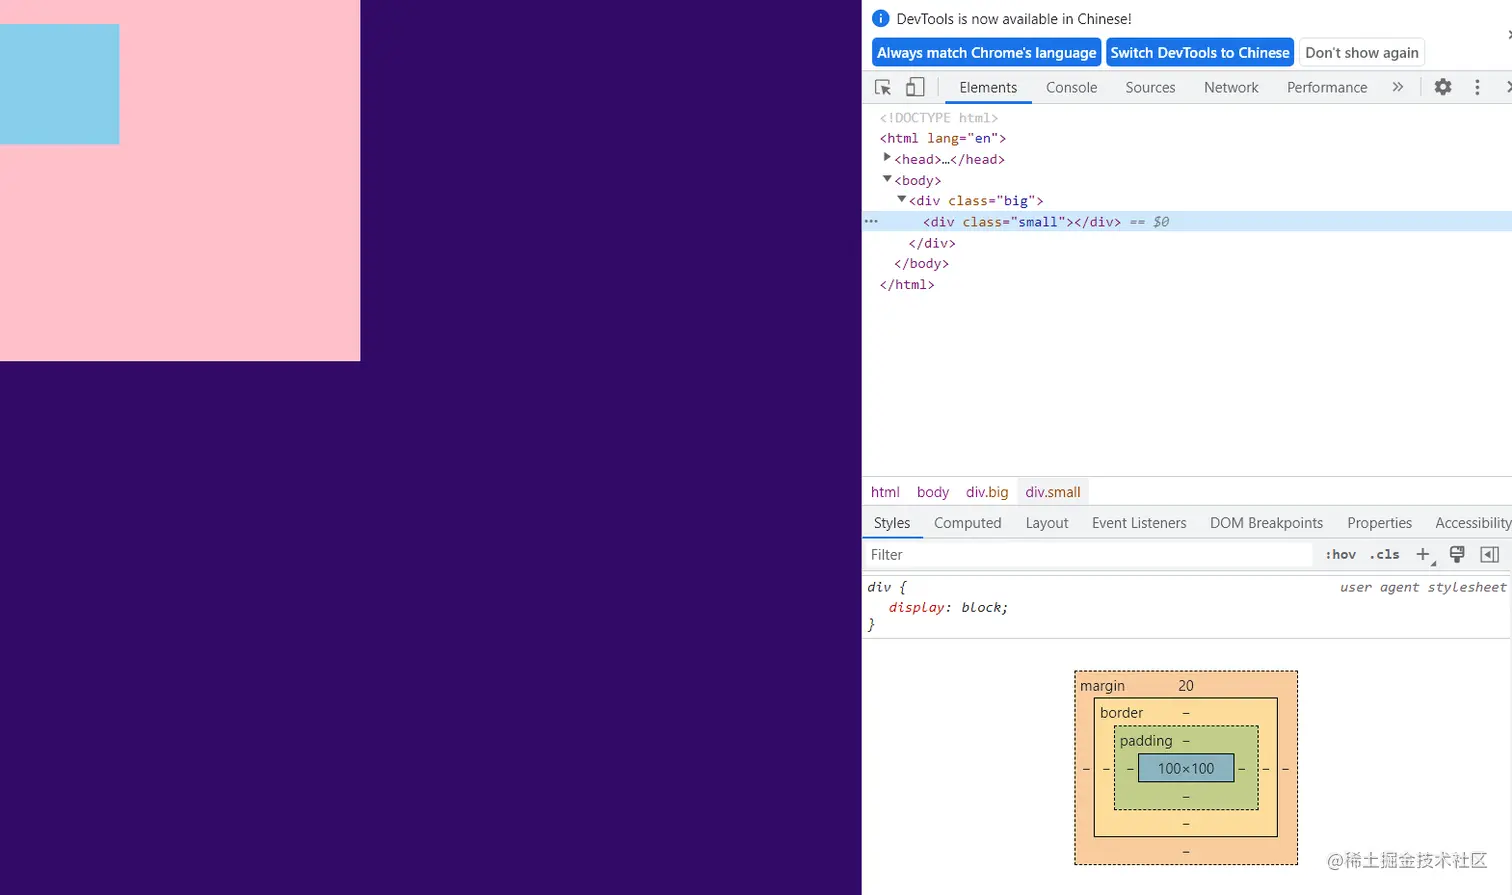
Task: Select div.big in the breadcrumb bar
Action: 987,492
